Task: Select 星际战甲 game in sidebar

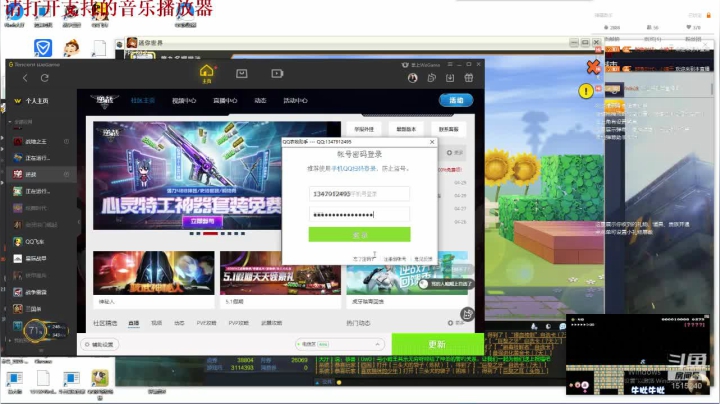Action: point(36,258)
